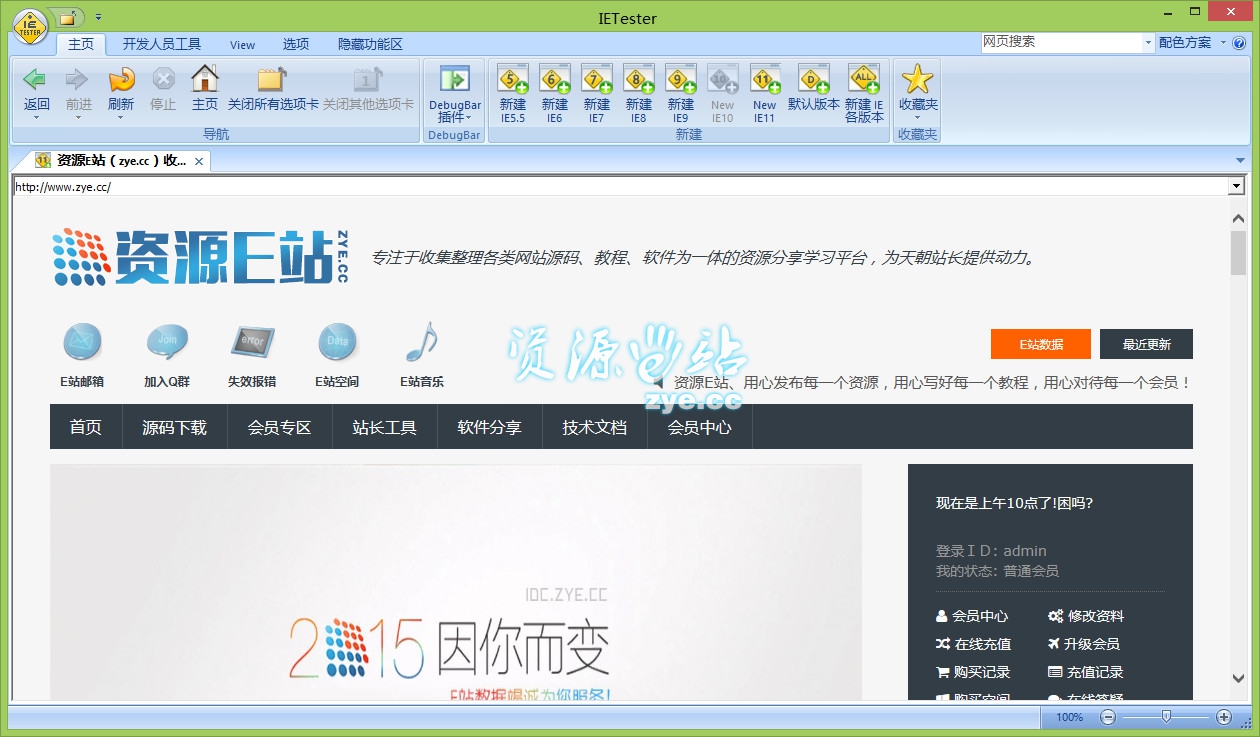Open 软件分享 in the site menu
This screenshot has height=737, width=1260.
tap(489, 427)
